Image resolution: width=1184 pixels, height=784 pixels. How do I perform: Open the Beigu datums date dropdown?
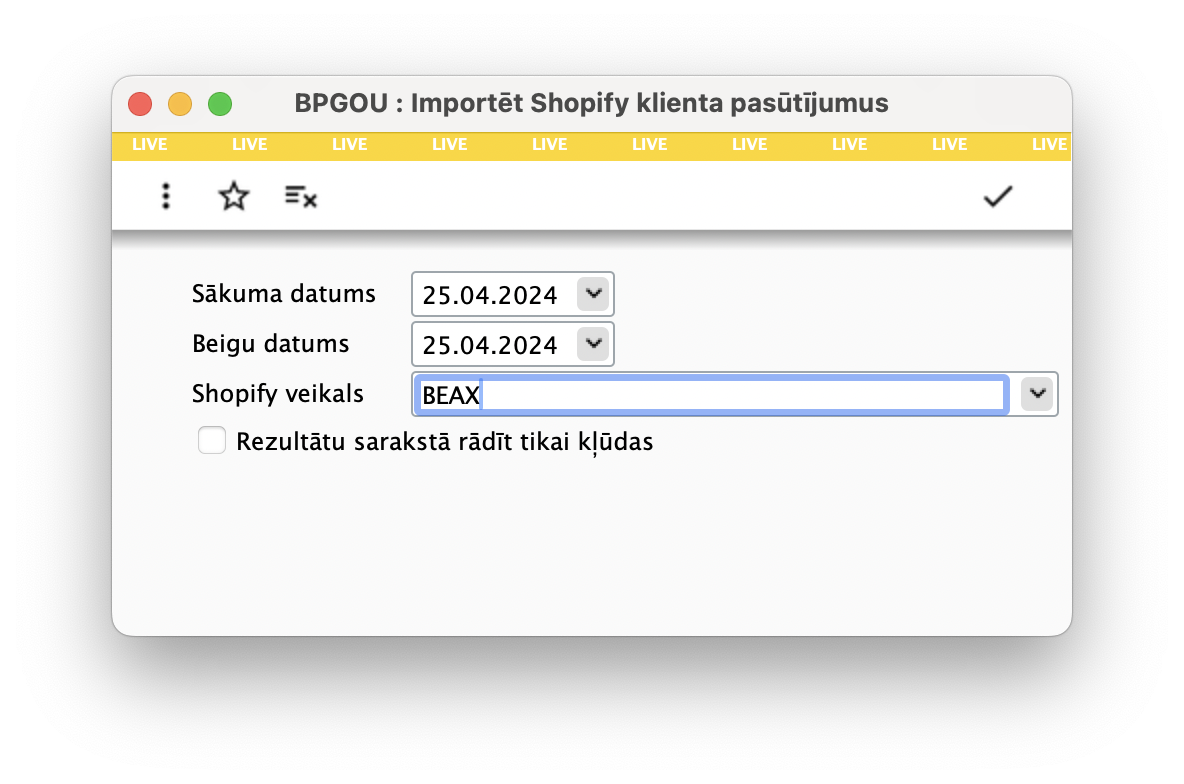tap(593, 343)
